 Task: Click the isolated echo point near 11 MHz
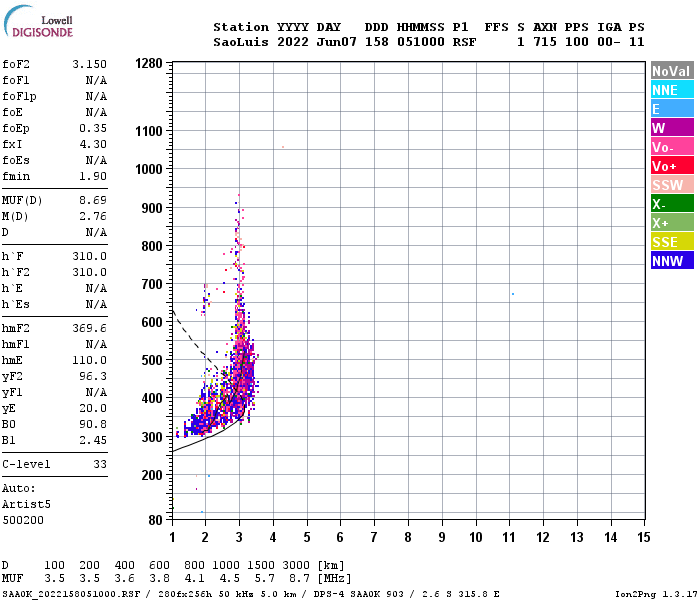pos(512,294)
